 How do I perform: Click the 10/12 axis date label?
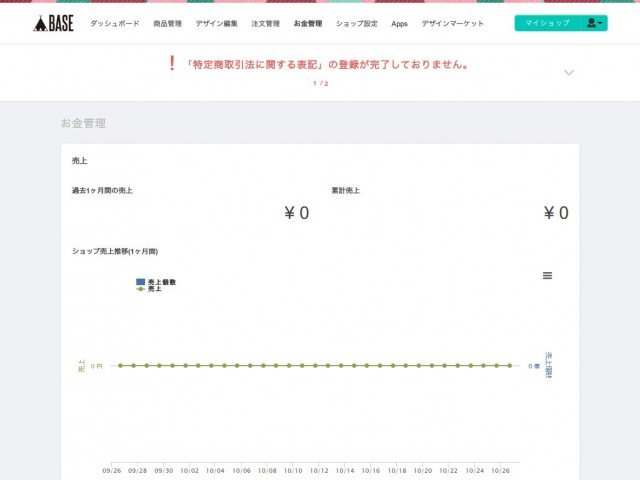tap(319, 471)
